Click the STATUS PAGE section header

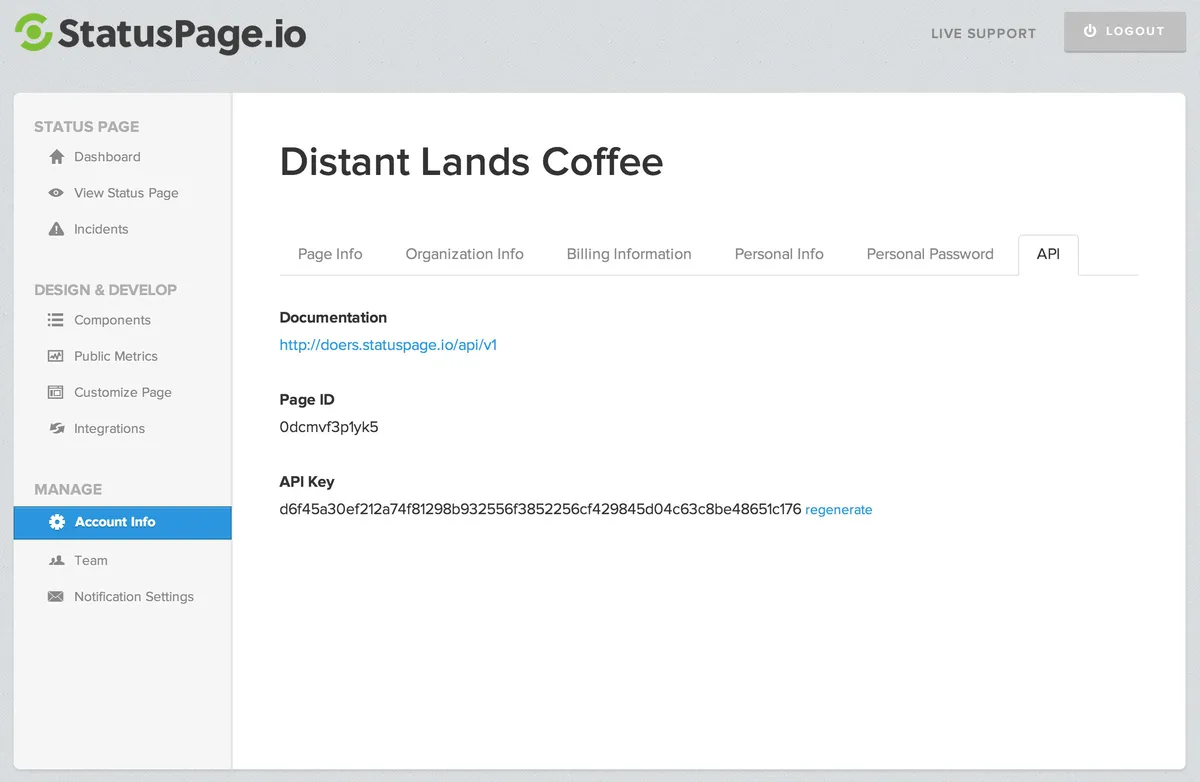coord(86,127)
